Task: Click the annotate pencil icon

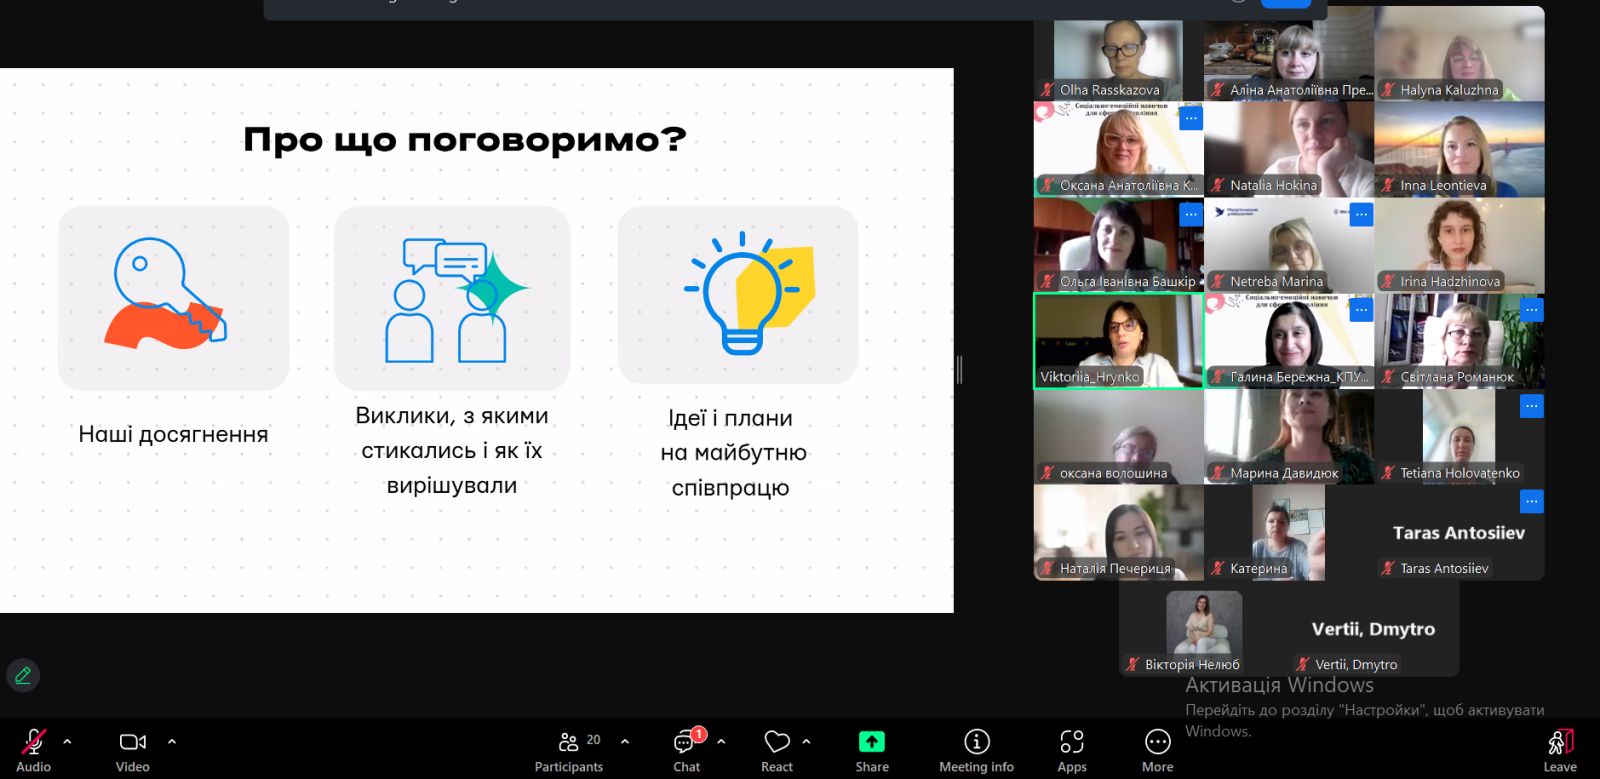Action: 23,676
